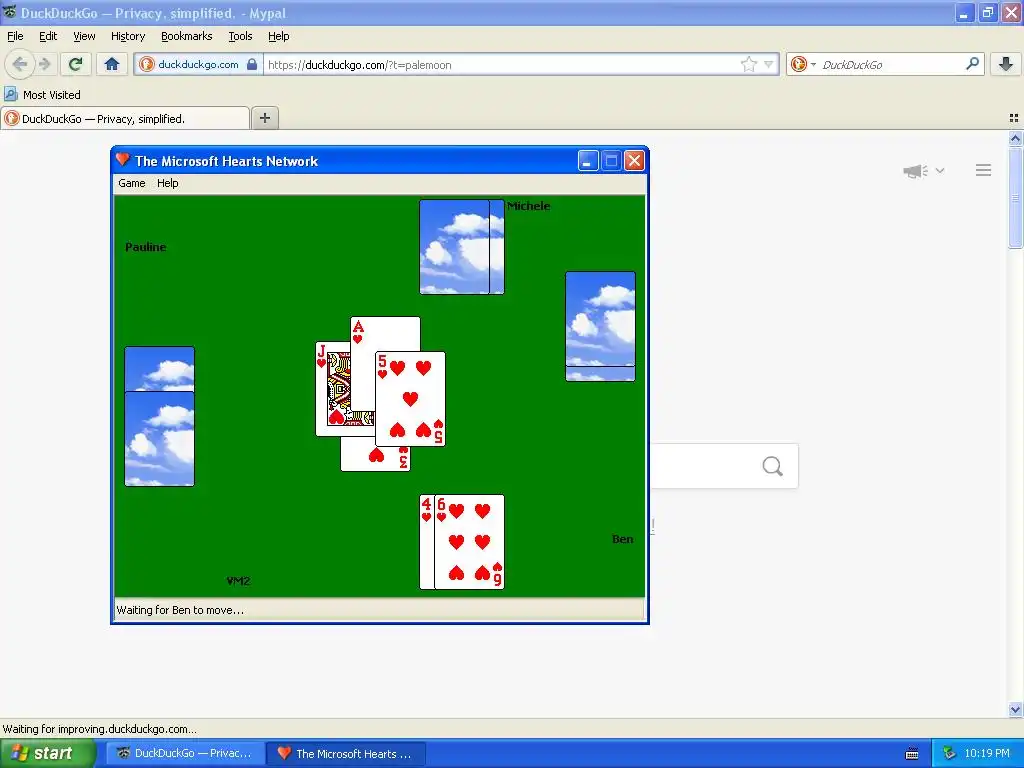Click Ben's face-down cards
This screenshot has width=1024, height=768.
pyautogui.click(x=600, y=327)
